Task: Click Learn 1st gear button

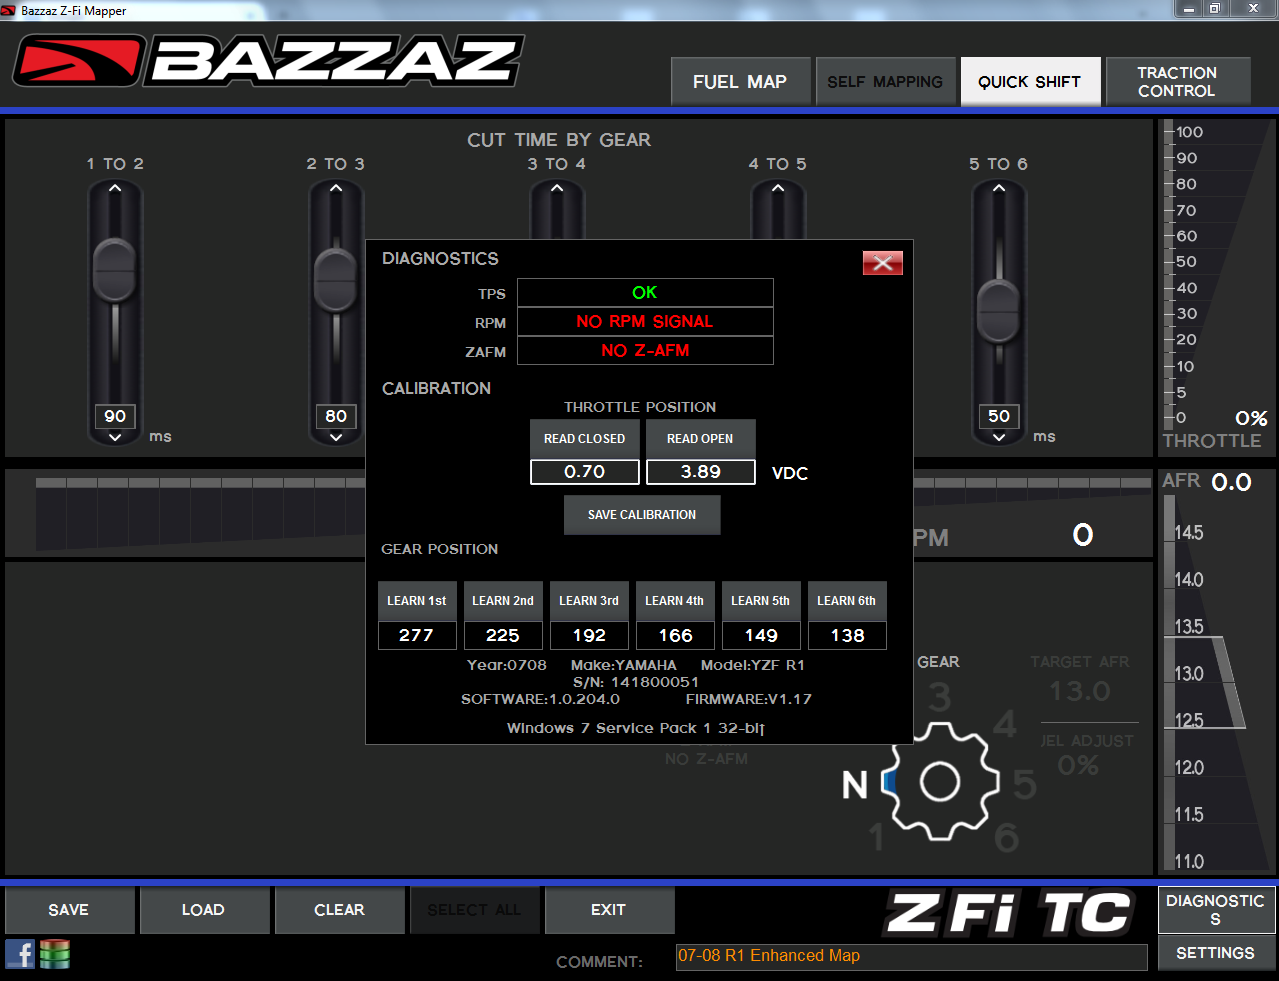Action: 417,601
